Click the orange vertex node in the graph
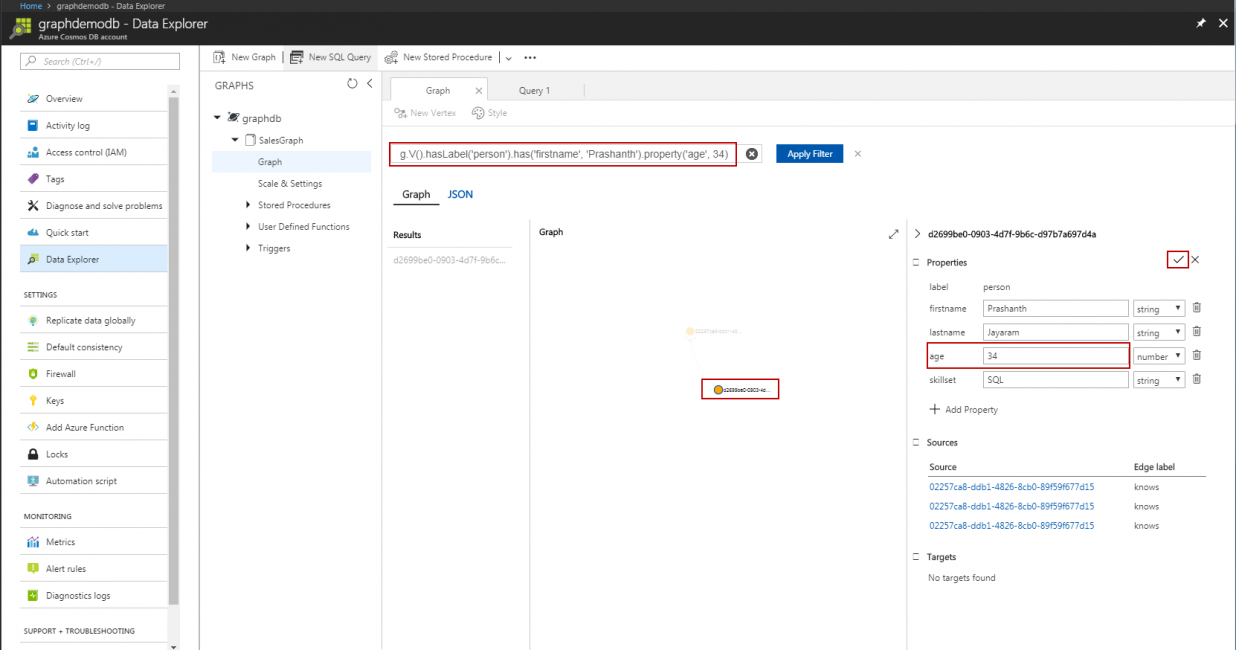Image resolution: width=1236 pixels, height=650 pixels. pos(718,389)
